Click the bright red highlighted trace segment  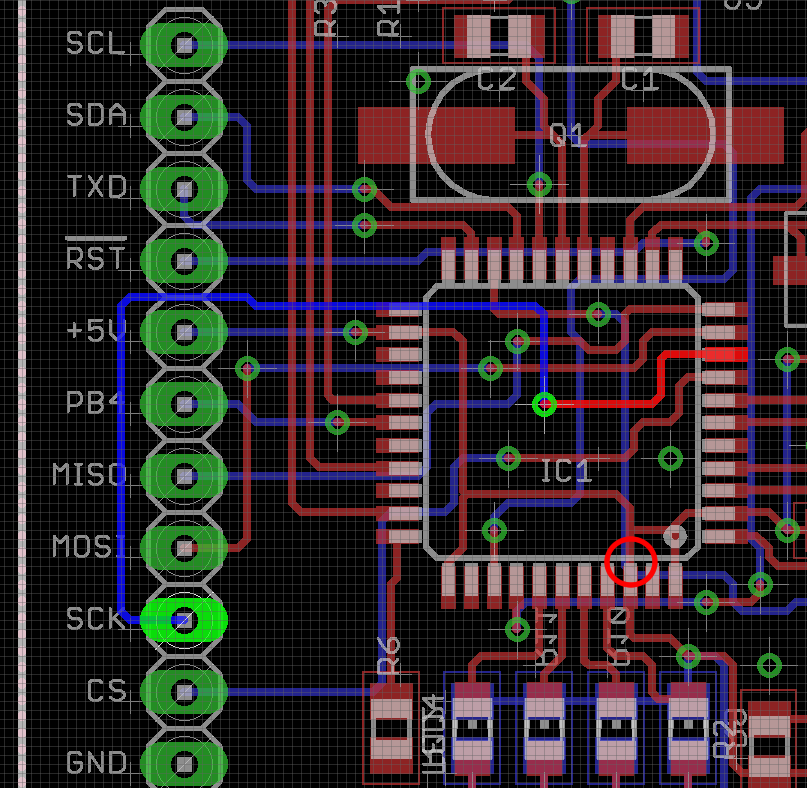click(x=660, y=381)
